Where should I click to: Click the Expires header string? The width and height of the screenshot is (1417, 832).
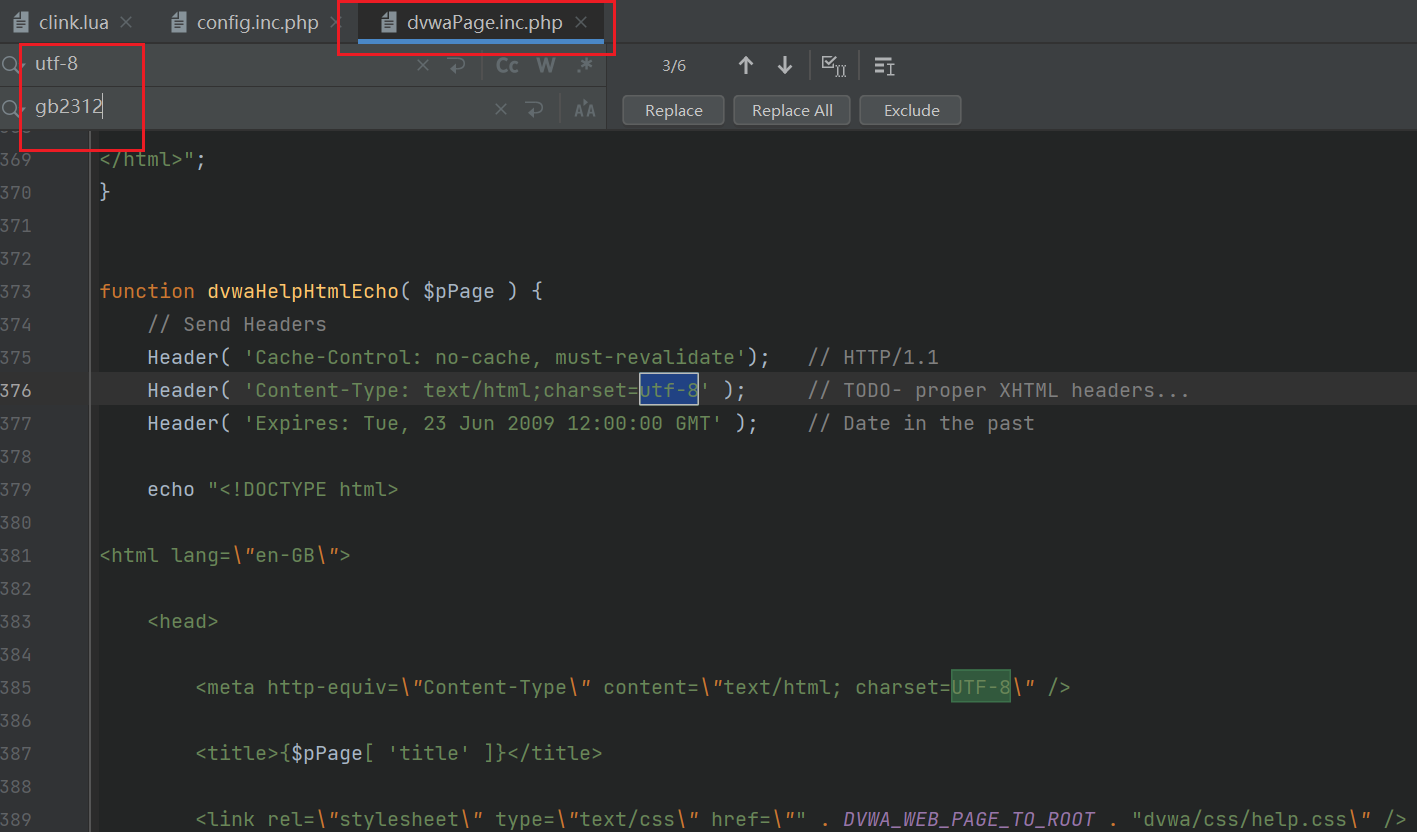[482, 423]
